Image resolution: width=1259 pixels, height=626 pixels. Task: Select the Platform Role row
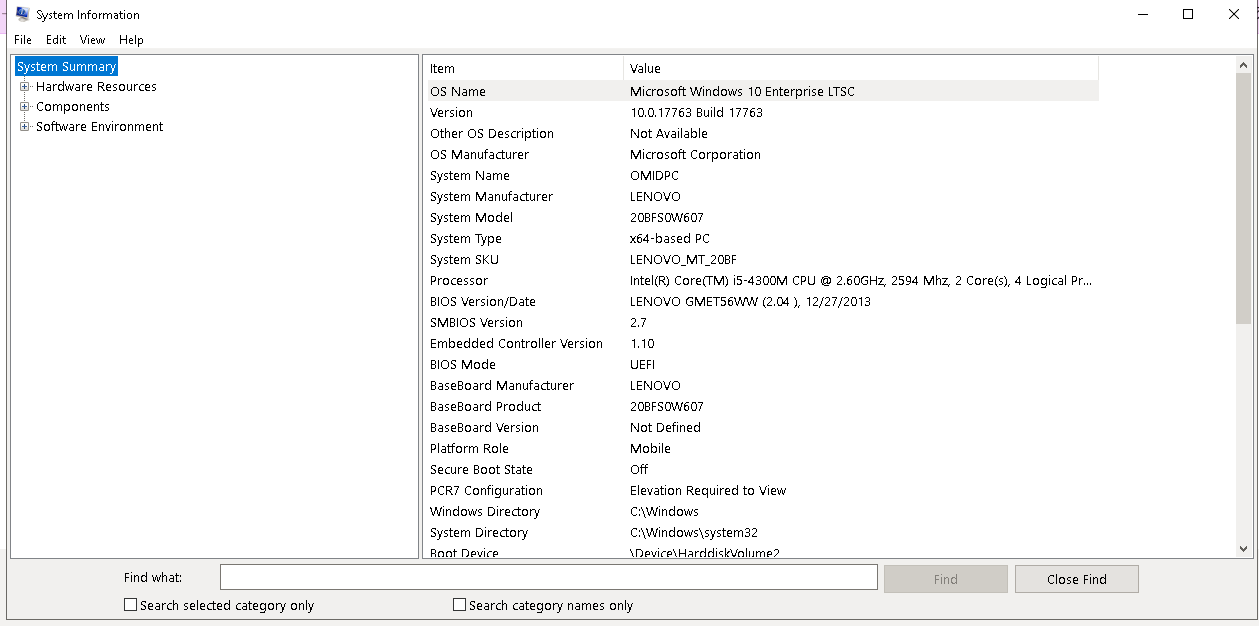[x=761, y=449]
